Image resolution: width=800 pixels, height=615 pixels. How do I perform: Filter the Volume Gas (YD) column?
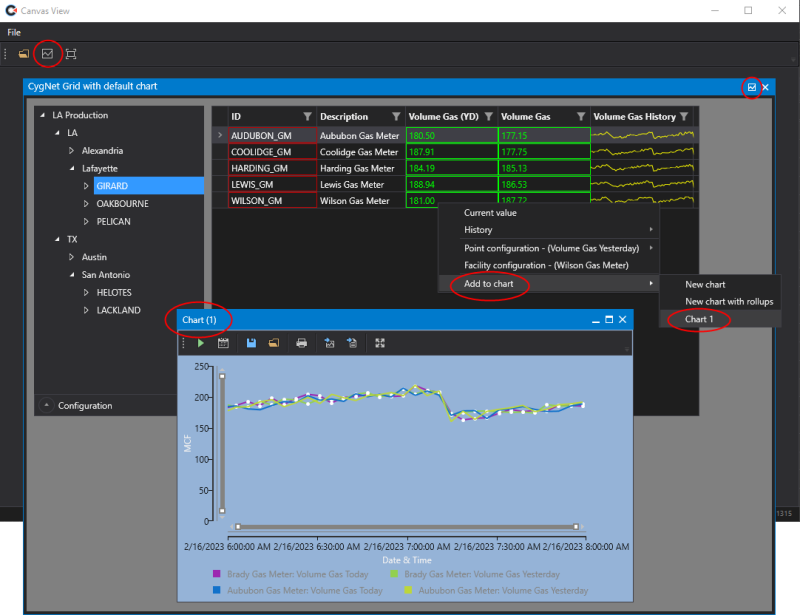[x=489, y=116]
